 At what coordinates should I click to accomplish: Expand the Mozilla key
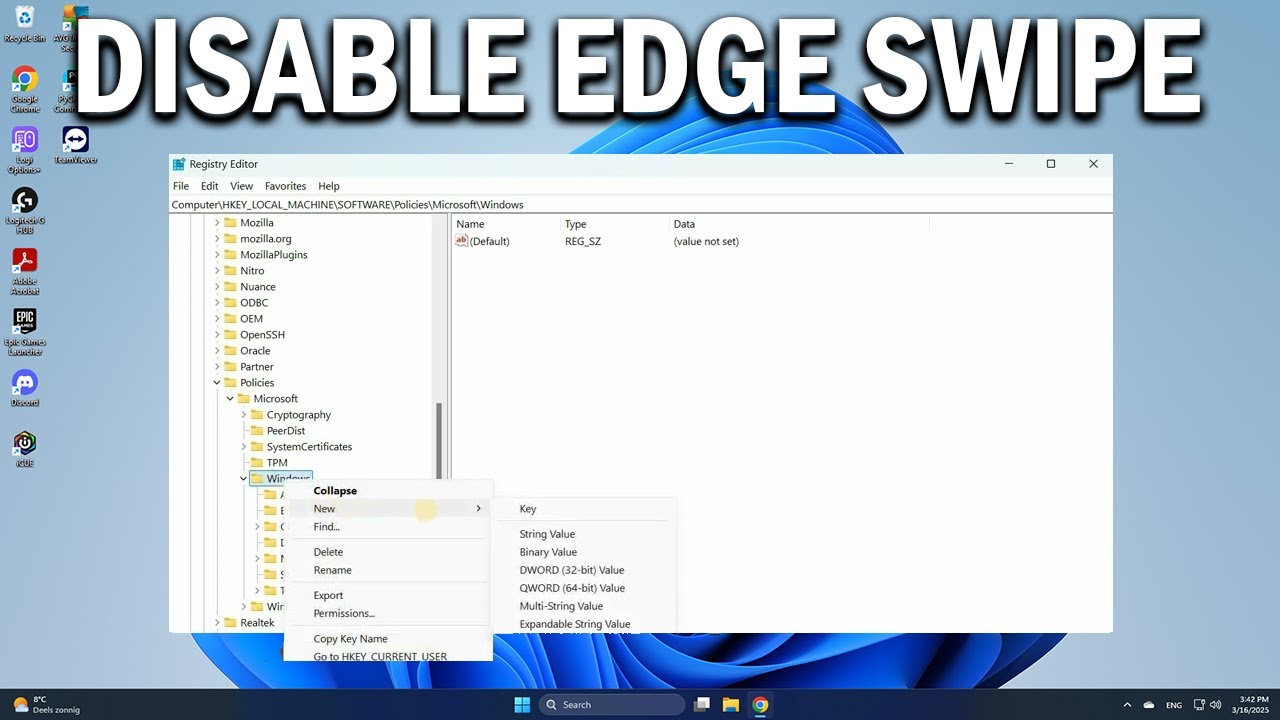point(217,223)
